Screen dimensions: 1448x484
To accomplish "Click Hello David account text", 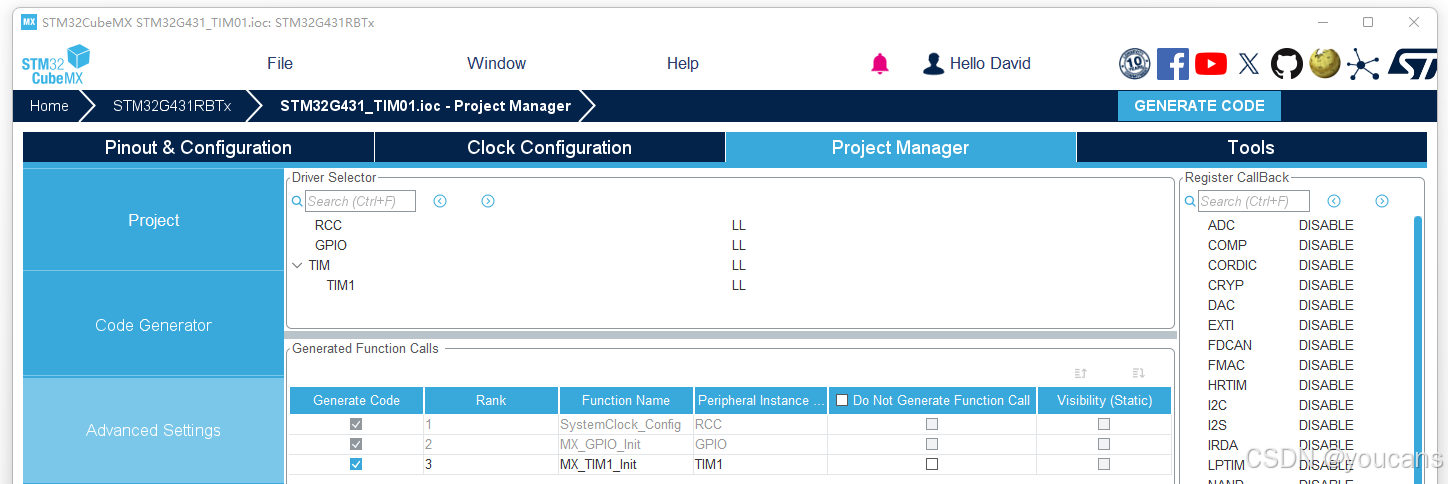I will pyautogui.click(x=990, y=63).
